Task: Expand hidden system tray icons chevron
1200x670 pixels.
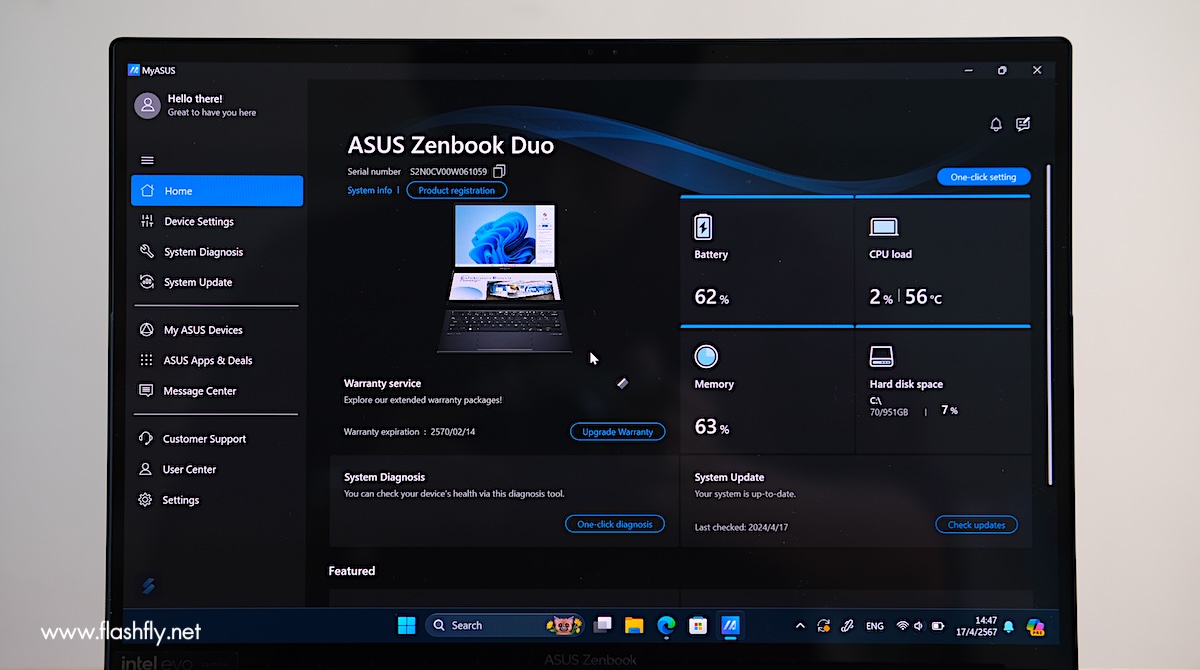Action: coord(799,626)
